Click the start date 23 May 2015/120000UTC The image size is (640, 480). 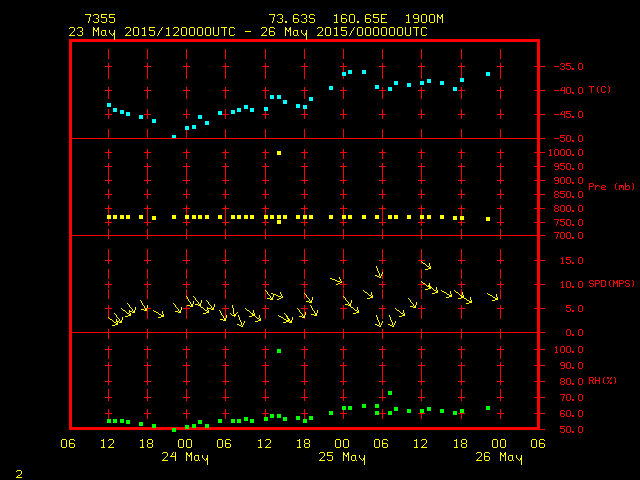point(152,32)
